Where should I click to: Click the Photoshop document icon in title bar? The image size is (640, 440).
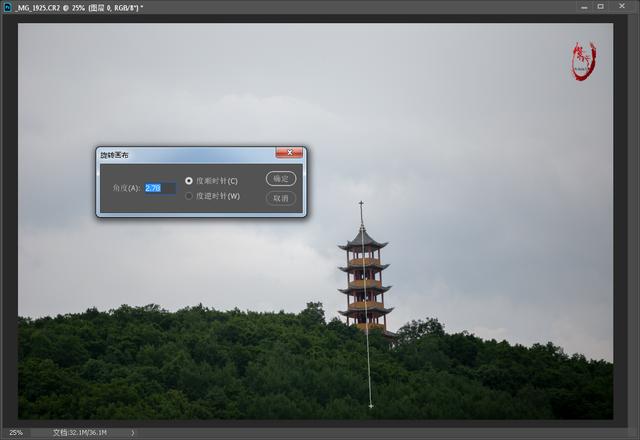(7, 7)
